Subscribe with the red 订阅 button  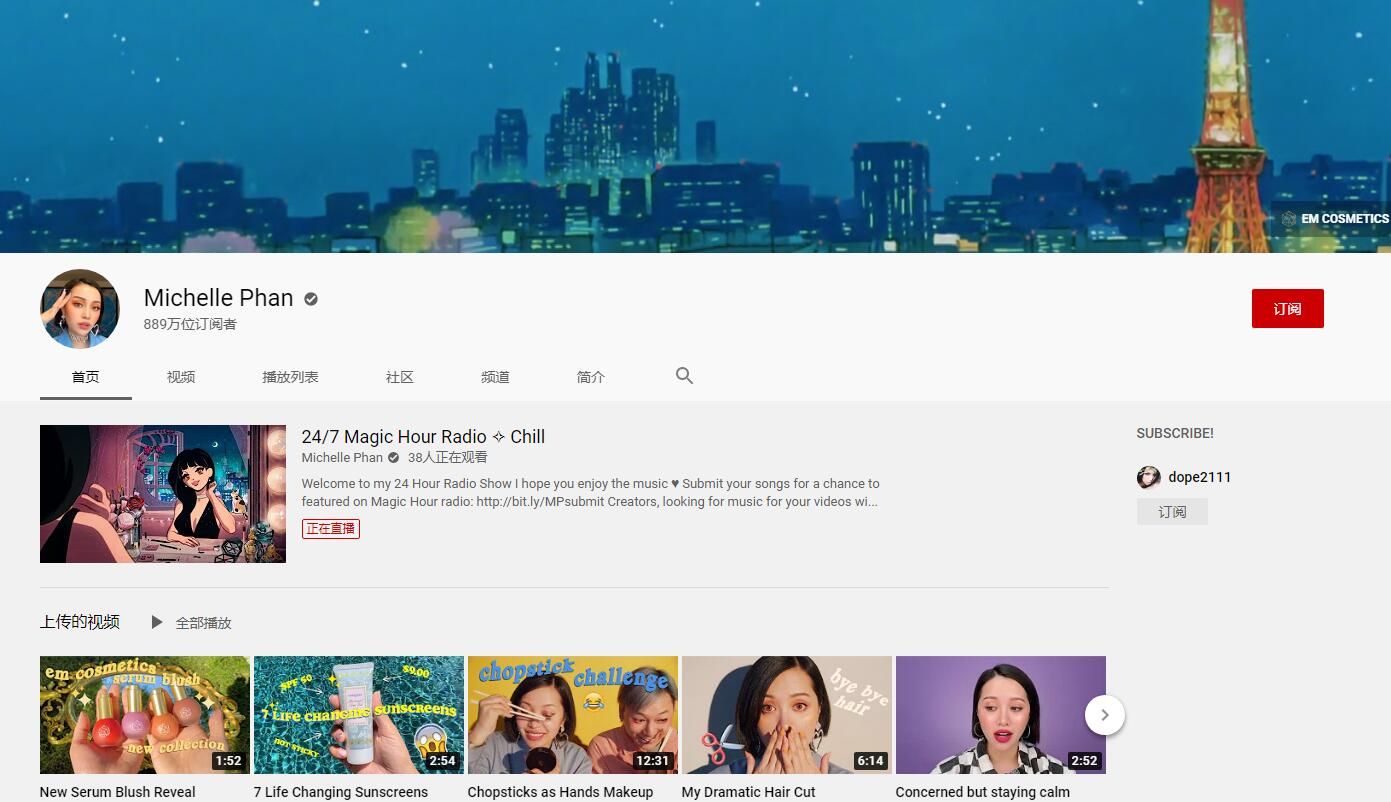coord(1287,309)
